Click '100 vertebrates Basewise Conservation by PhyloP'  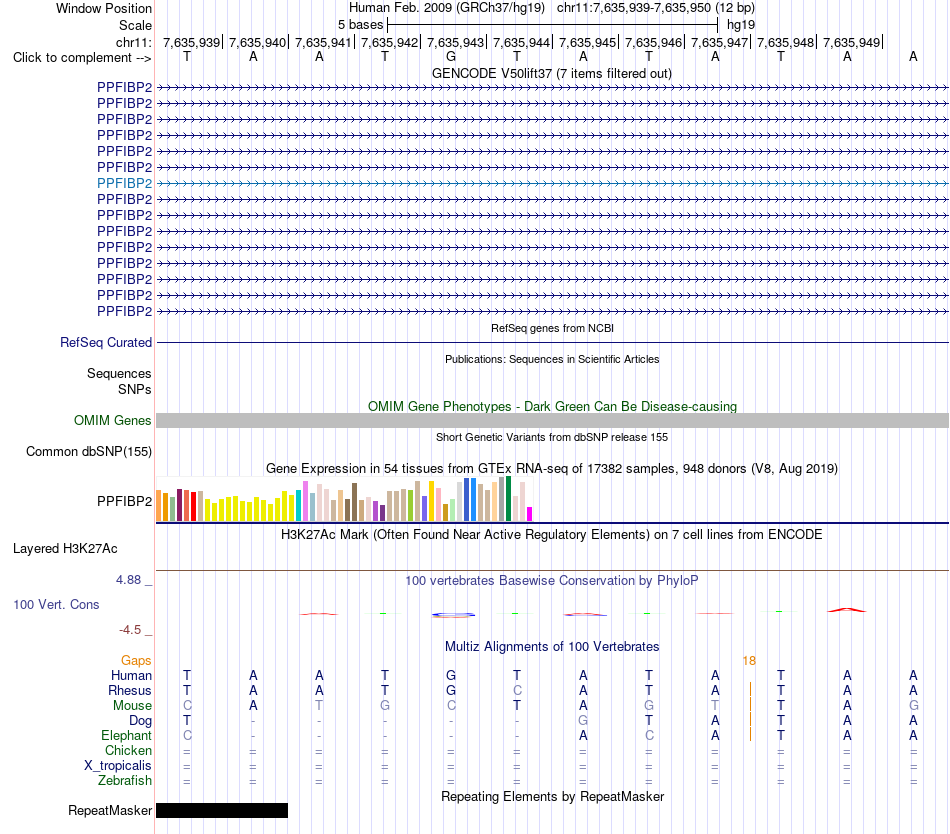[x=551, y=580]
